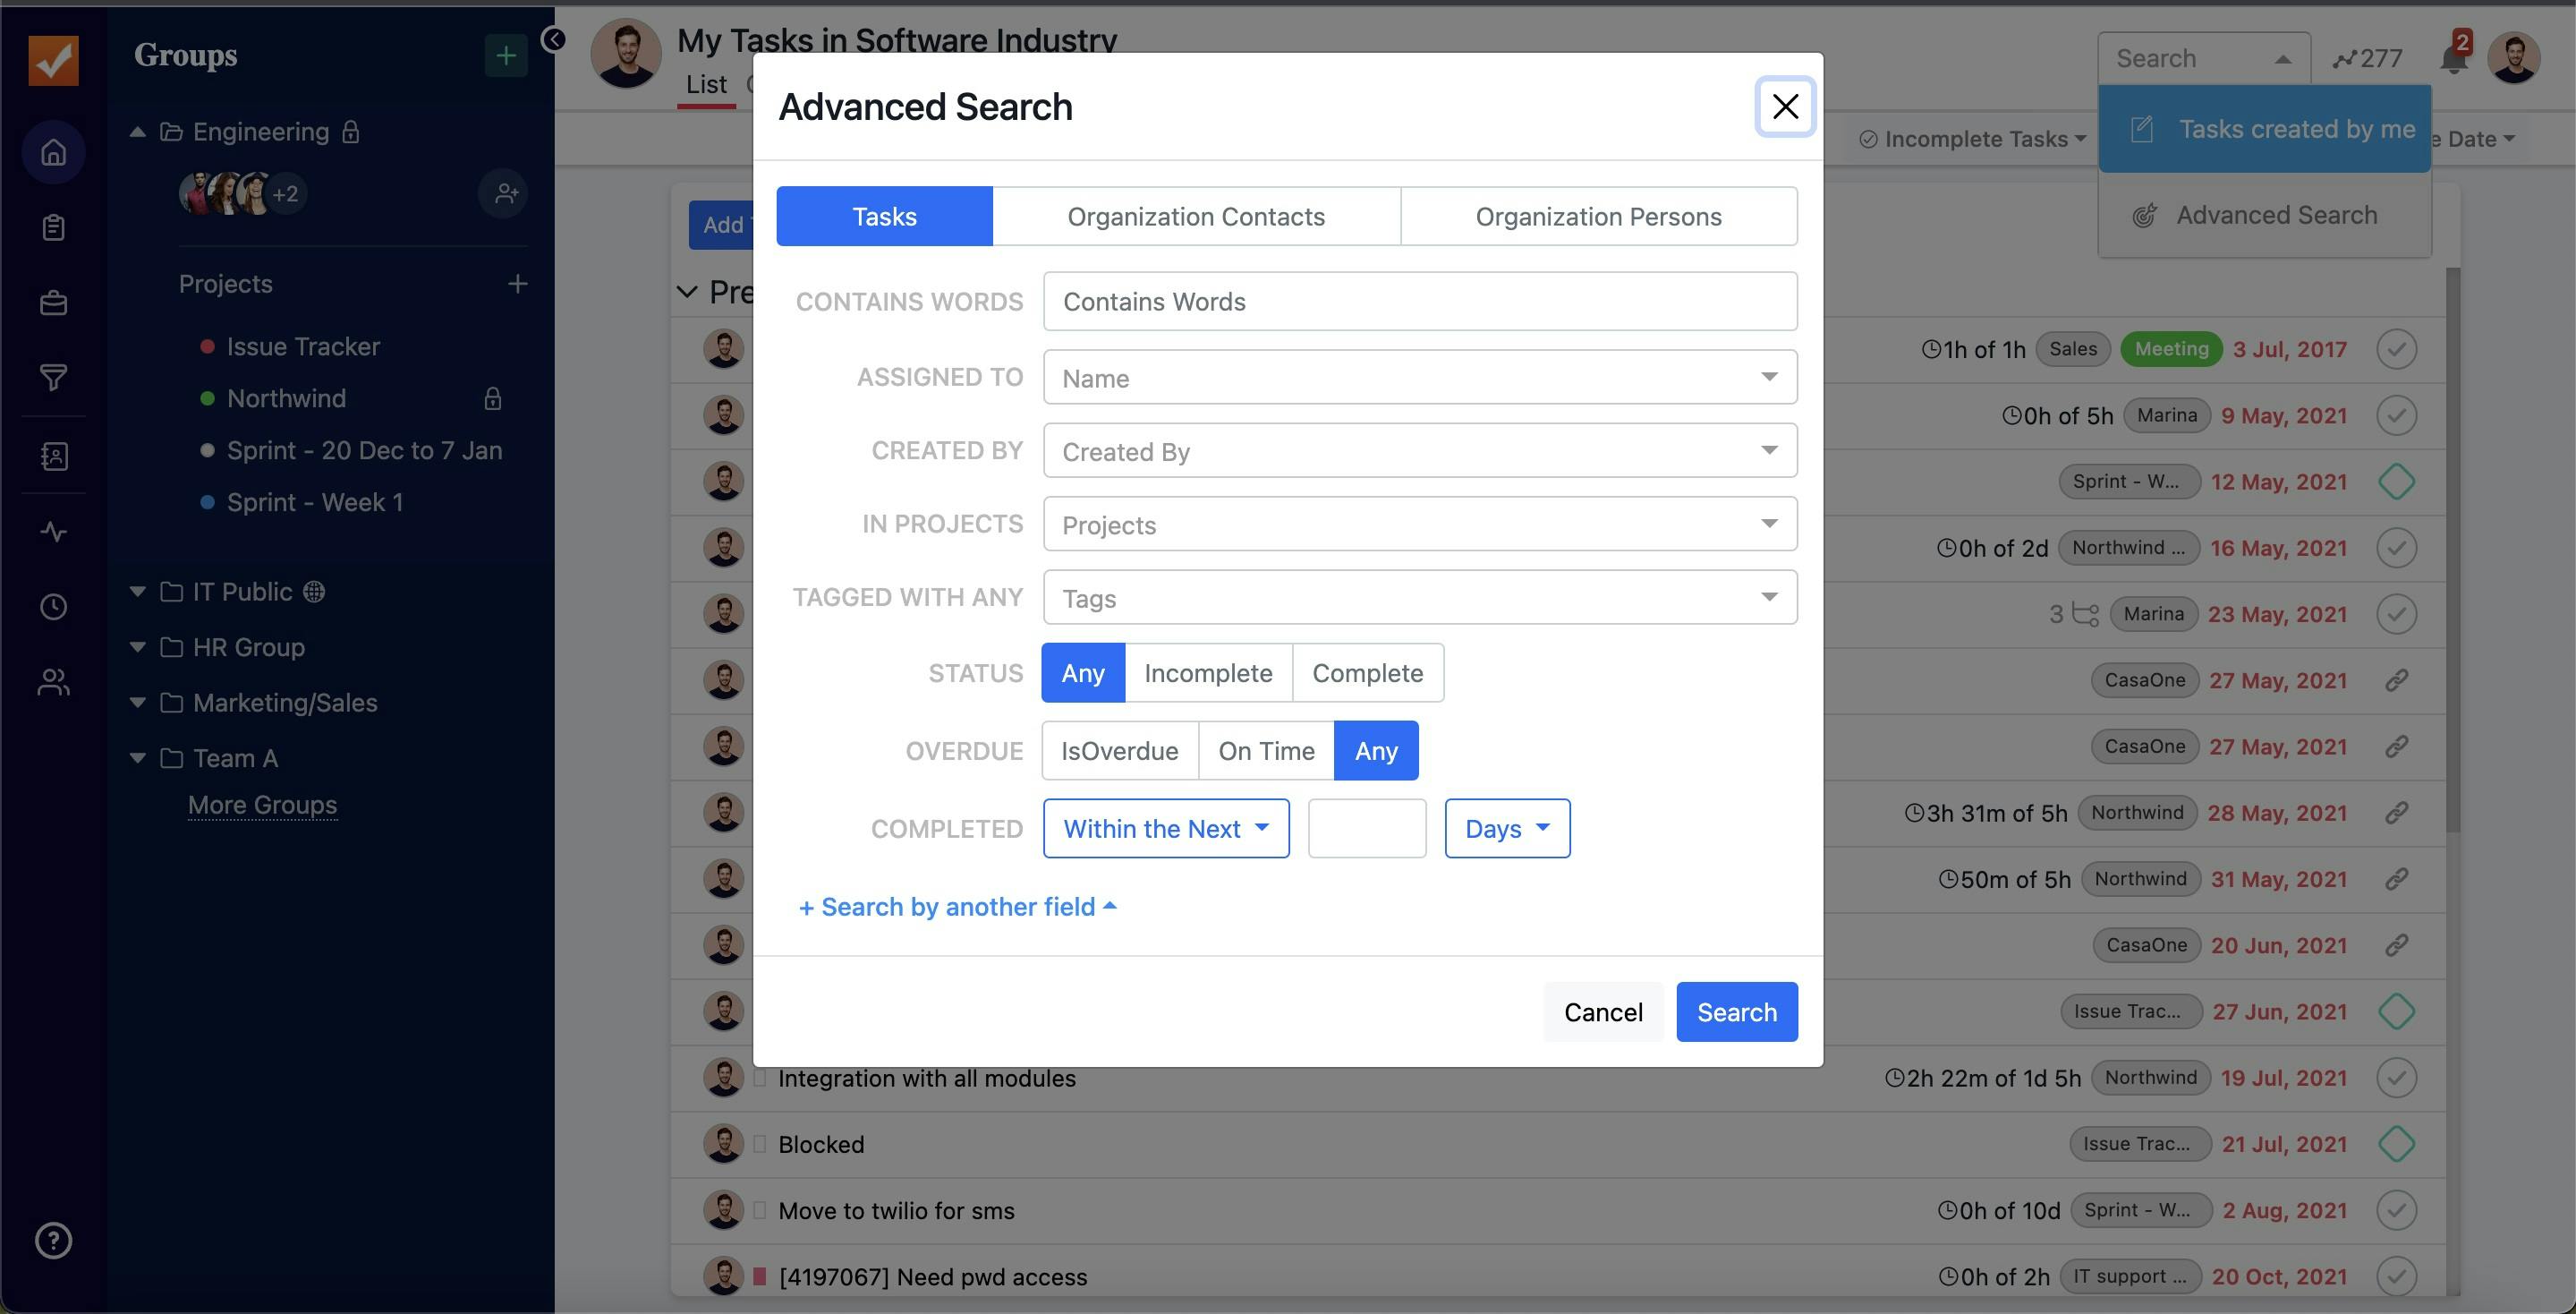Select Incomplete status option
The image size is (2576, 1314).
1208,673
